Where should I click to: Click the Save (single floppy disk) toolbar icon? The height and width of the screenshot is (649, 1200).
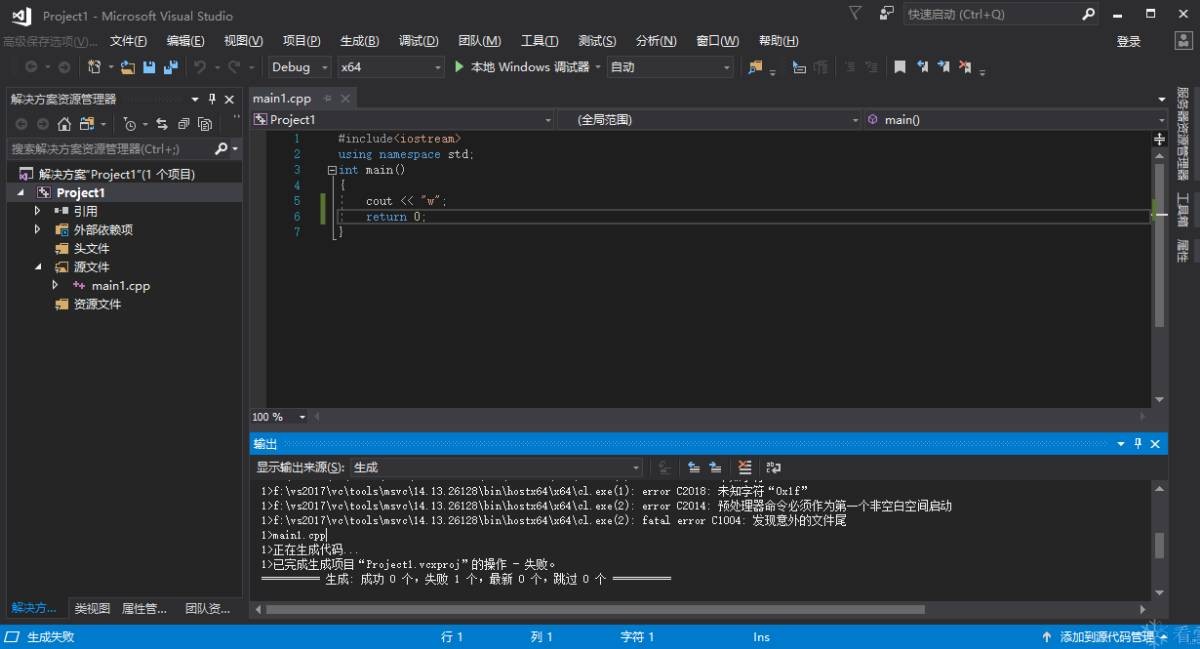[x=149, y=67]
